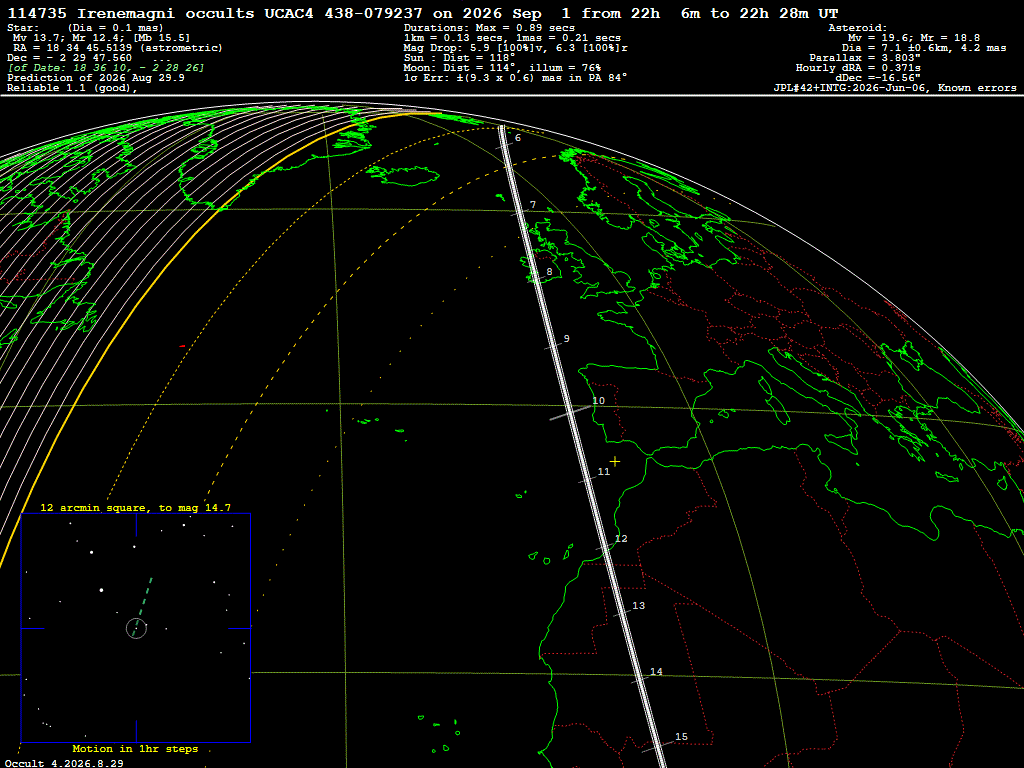Click the Occult 4.2026.8.29 version label
Viewport: 1024px width, 768px height.
pyautogui.click(x=64, y=763)
